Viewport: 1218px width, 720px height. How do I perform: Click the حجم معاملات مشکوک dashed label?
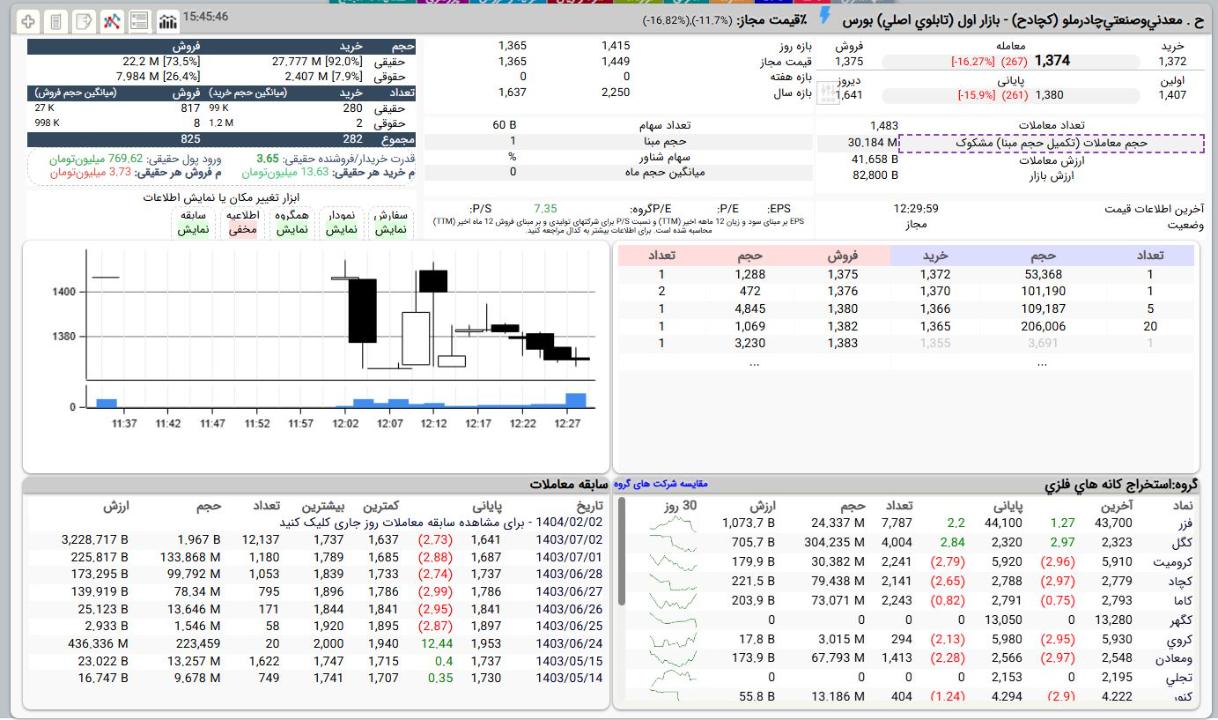click(1050, 143)
